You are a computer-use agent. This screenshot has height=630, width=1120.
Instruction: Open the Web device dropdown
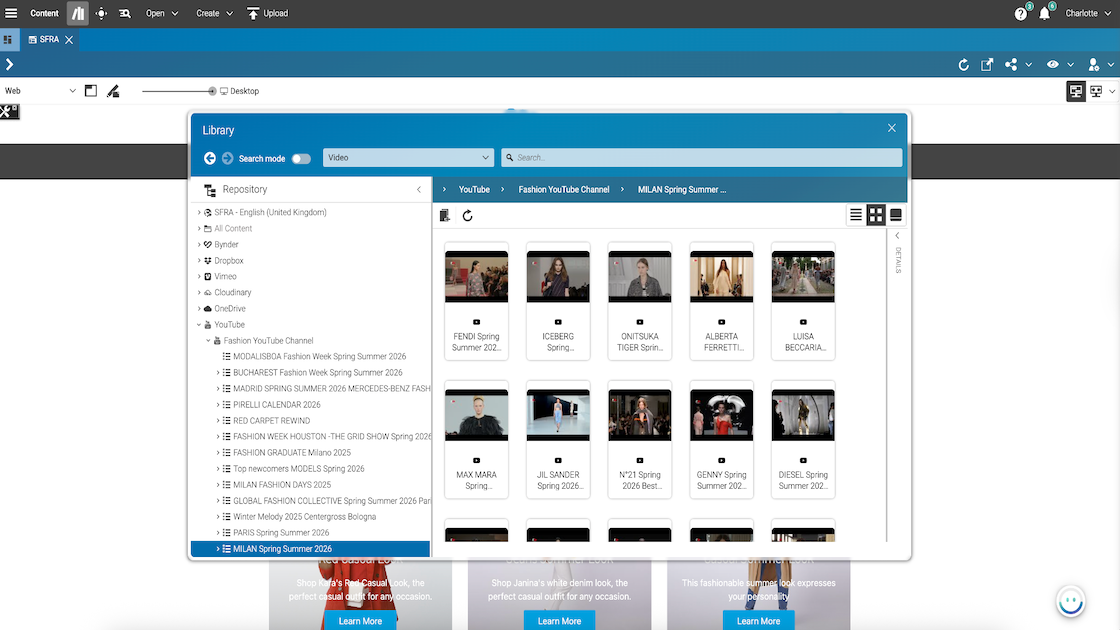[40, 91]
